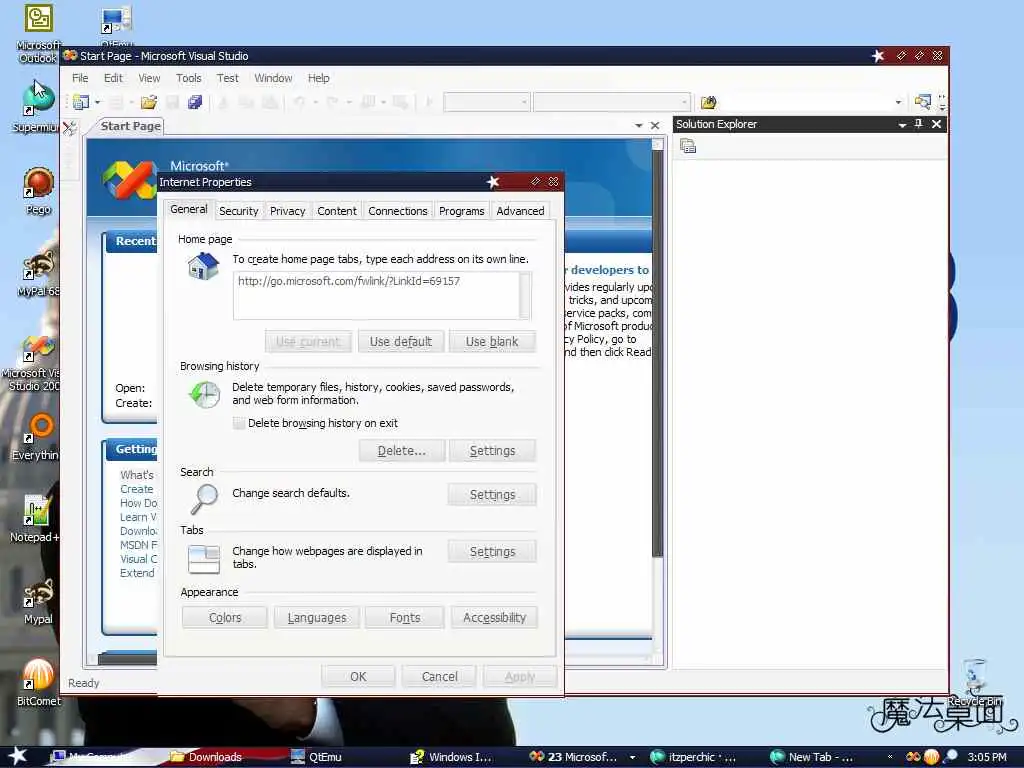The image size is (1024, 768).
Task: Click the Delete... browsing history button
Action: pos(402,451)
